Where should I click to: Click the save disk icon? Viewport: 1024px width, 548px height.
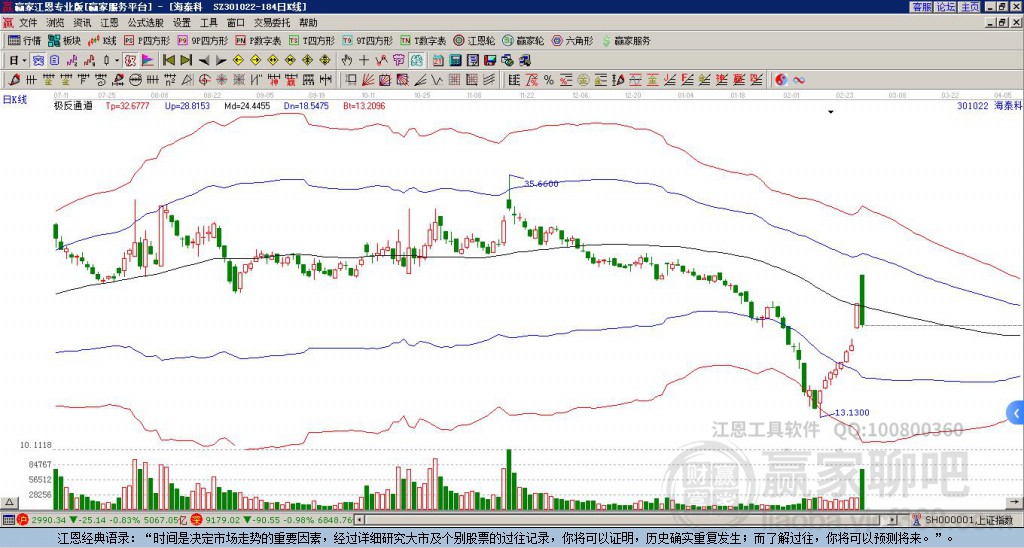(x=490, y=61)
